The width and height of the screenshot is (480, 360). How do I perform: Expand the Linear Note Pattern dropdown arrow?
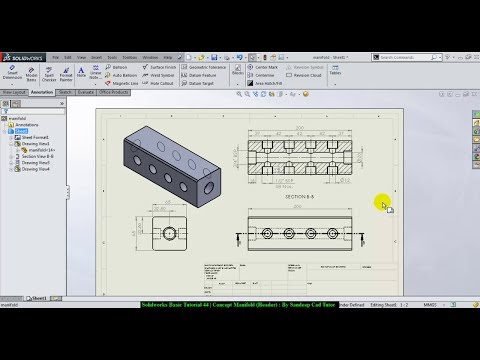(x=96, y=84)
